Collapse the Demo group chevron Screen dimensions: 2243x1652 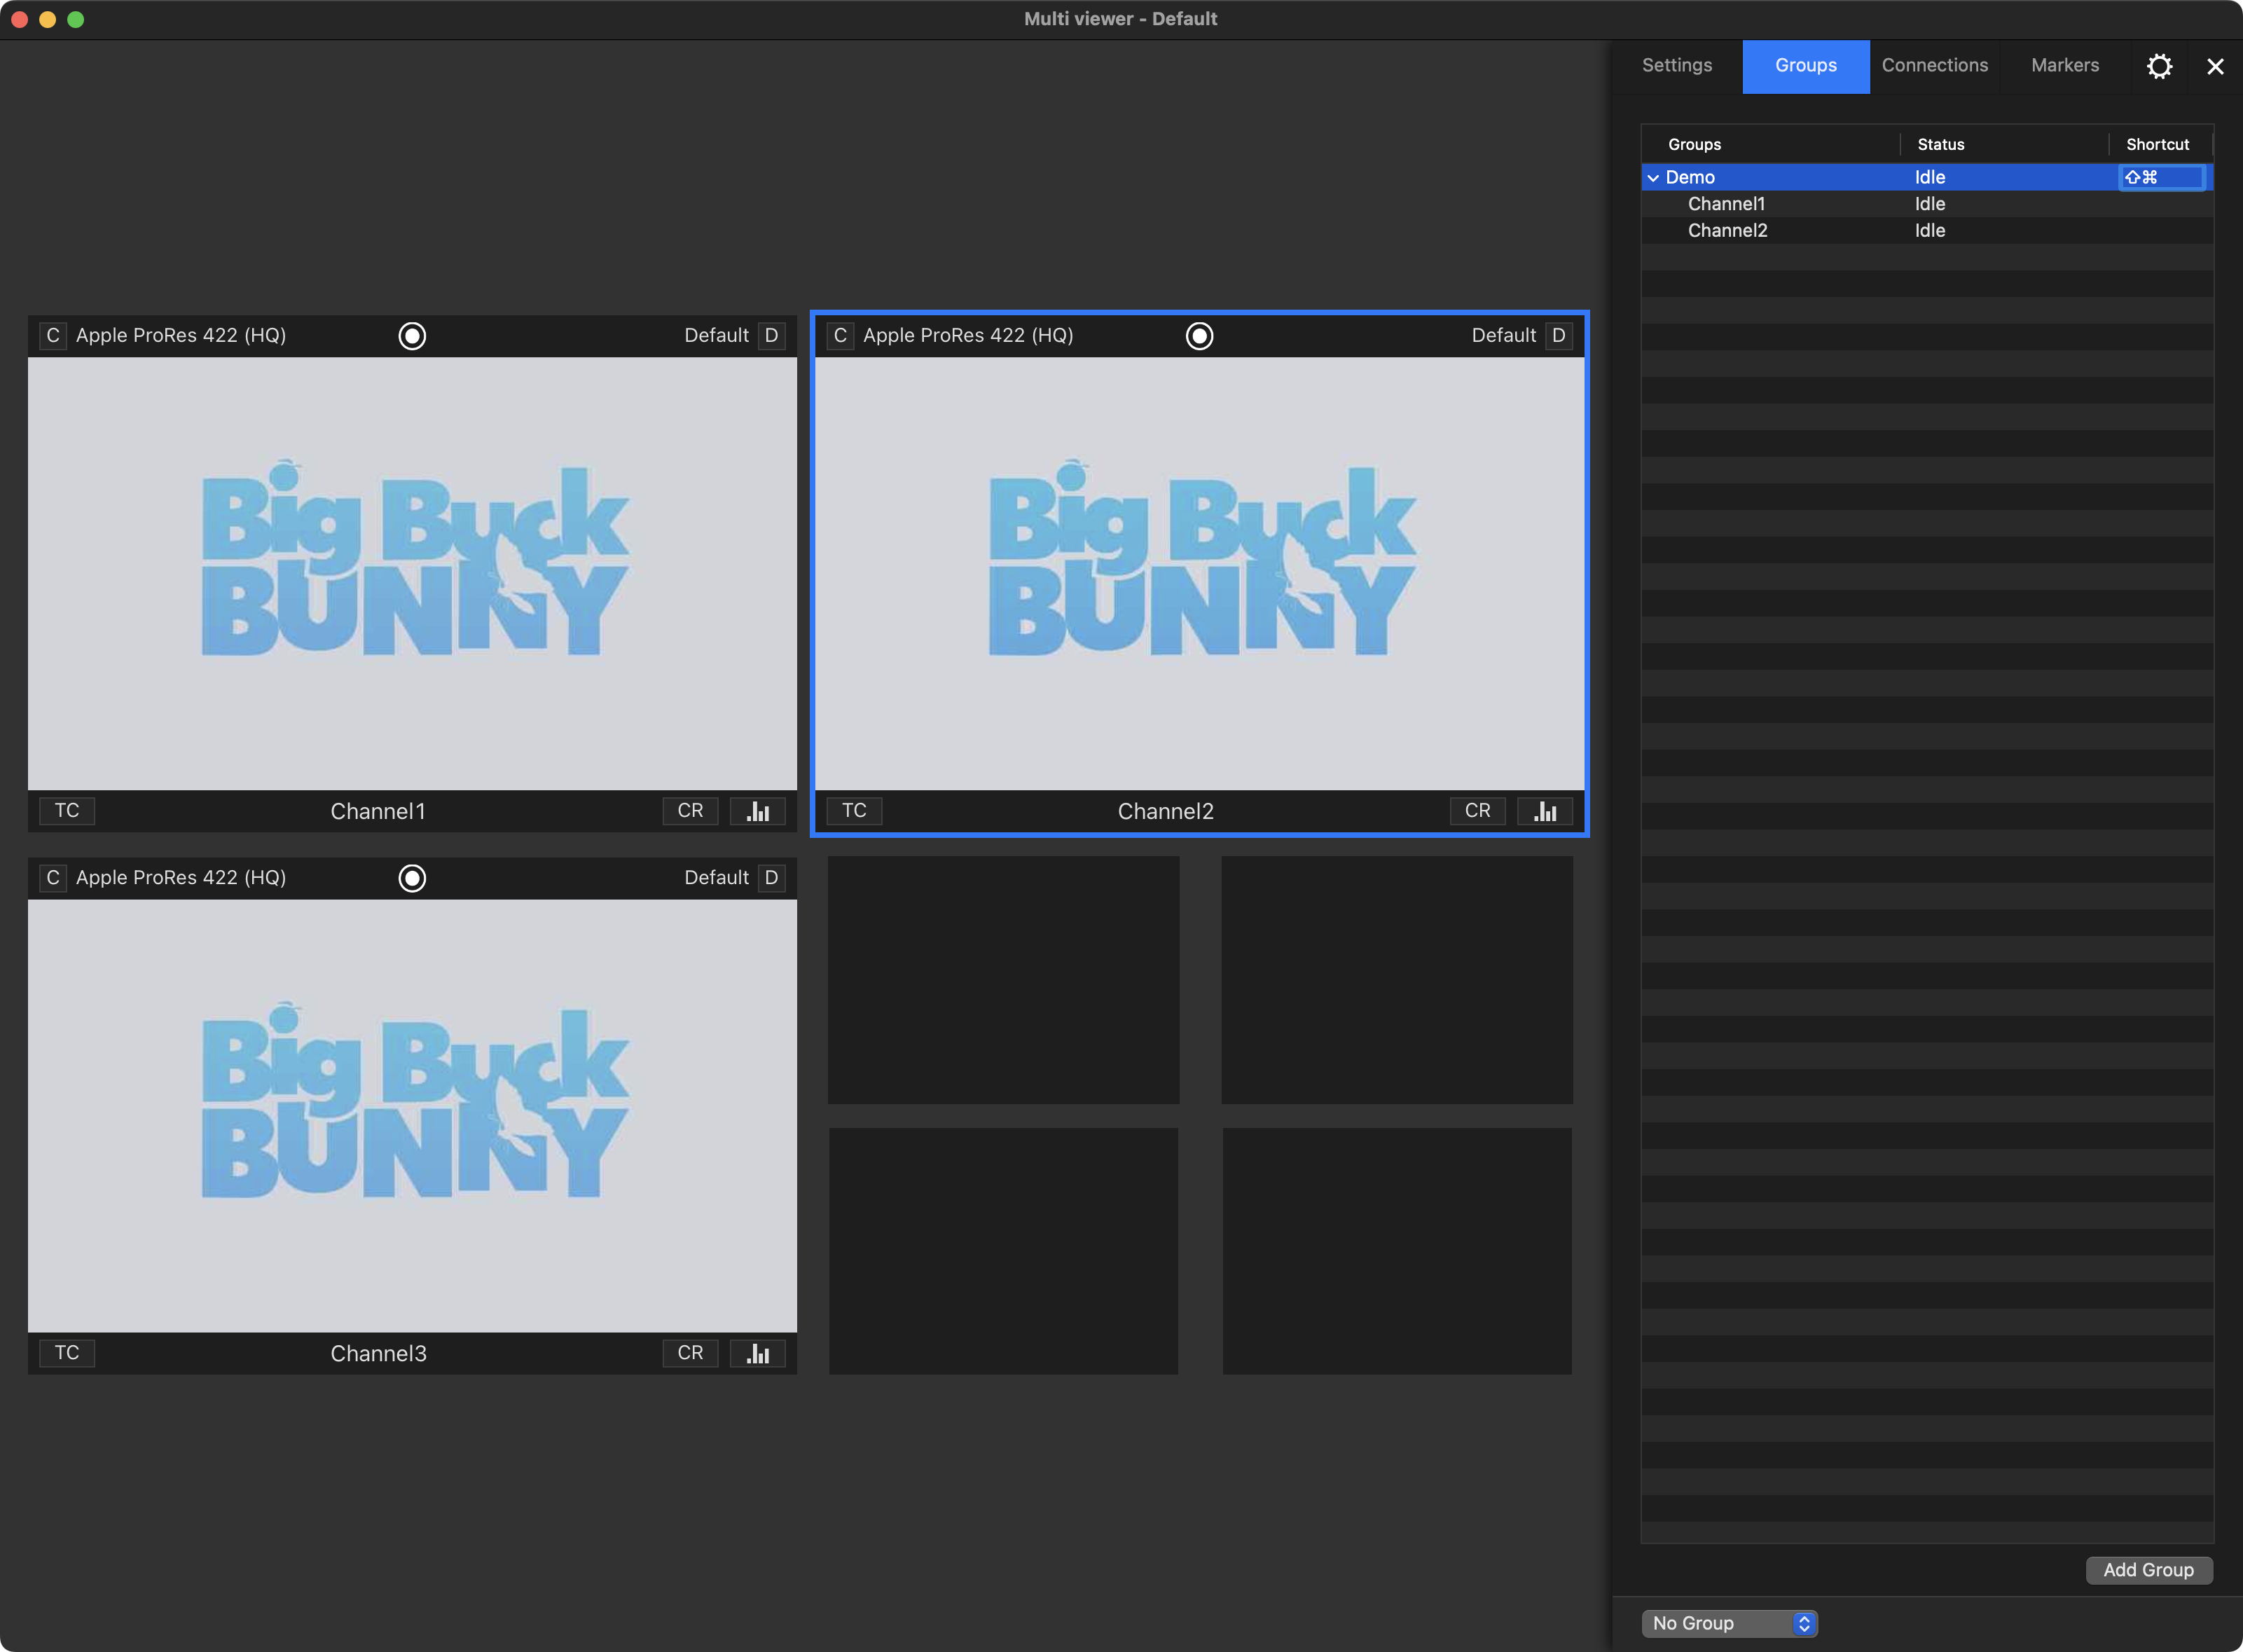tap(1653, 178)
